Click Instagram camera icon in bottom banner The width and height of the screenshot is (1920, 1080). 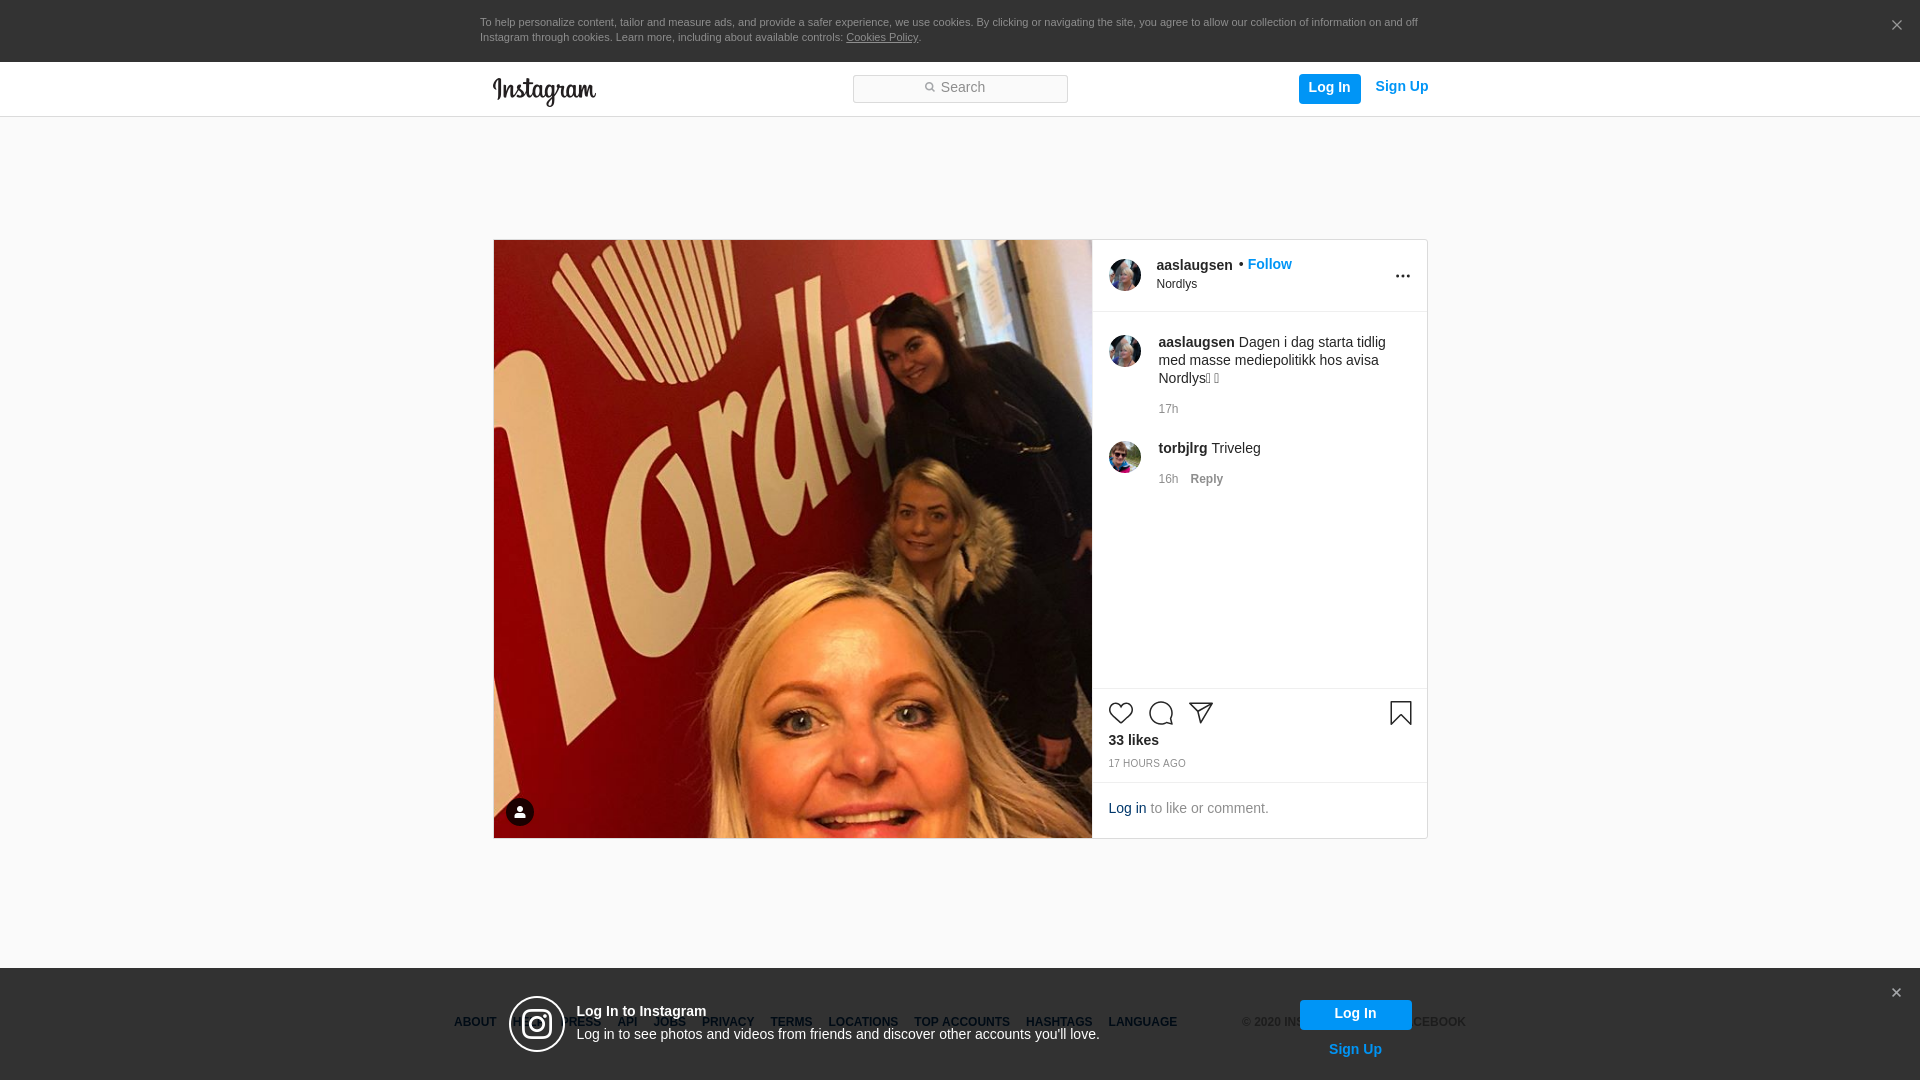pos(537,1024)
